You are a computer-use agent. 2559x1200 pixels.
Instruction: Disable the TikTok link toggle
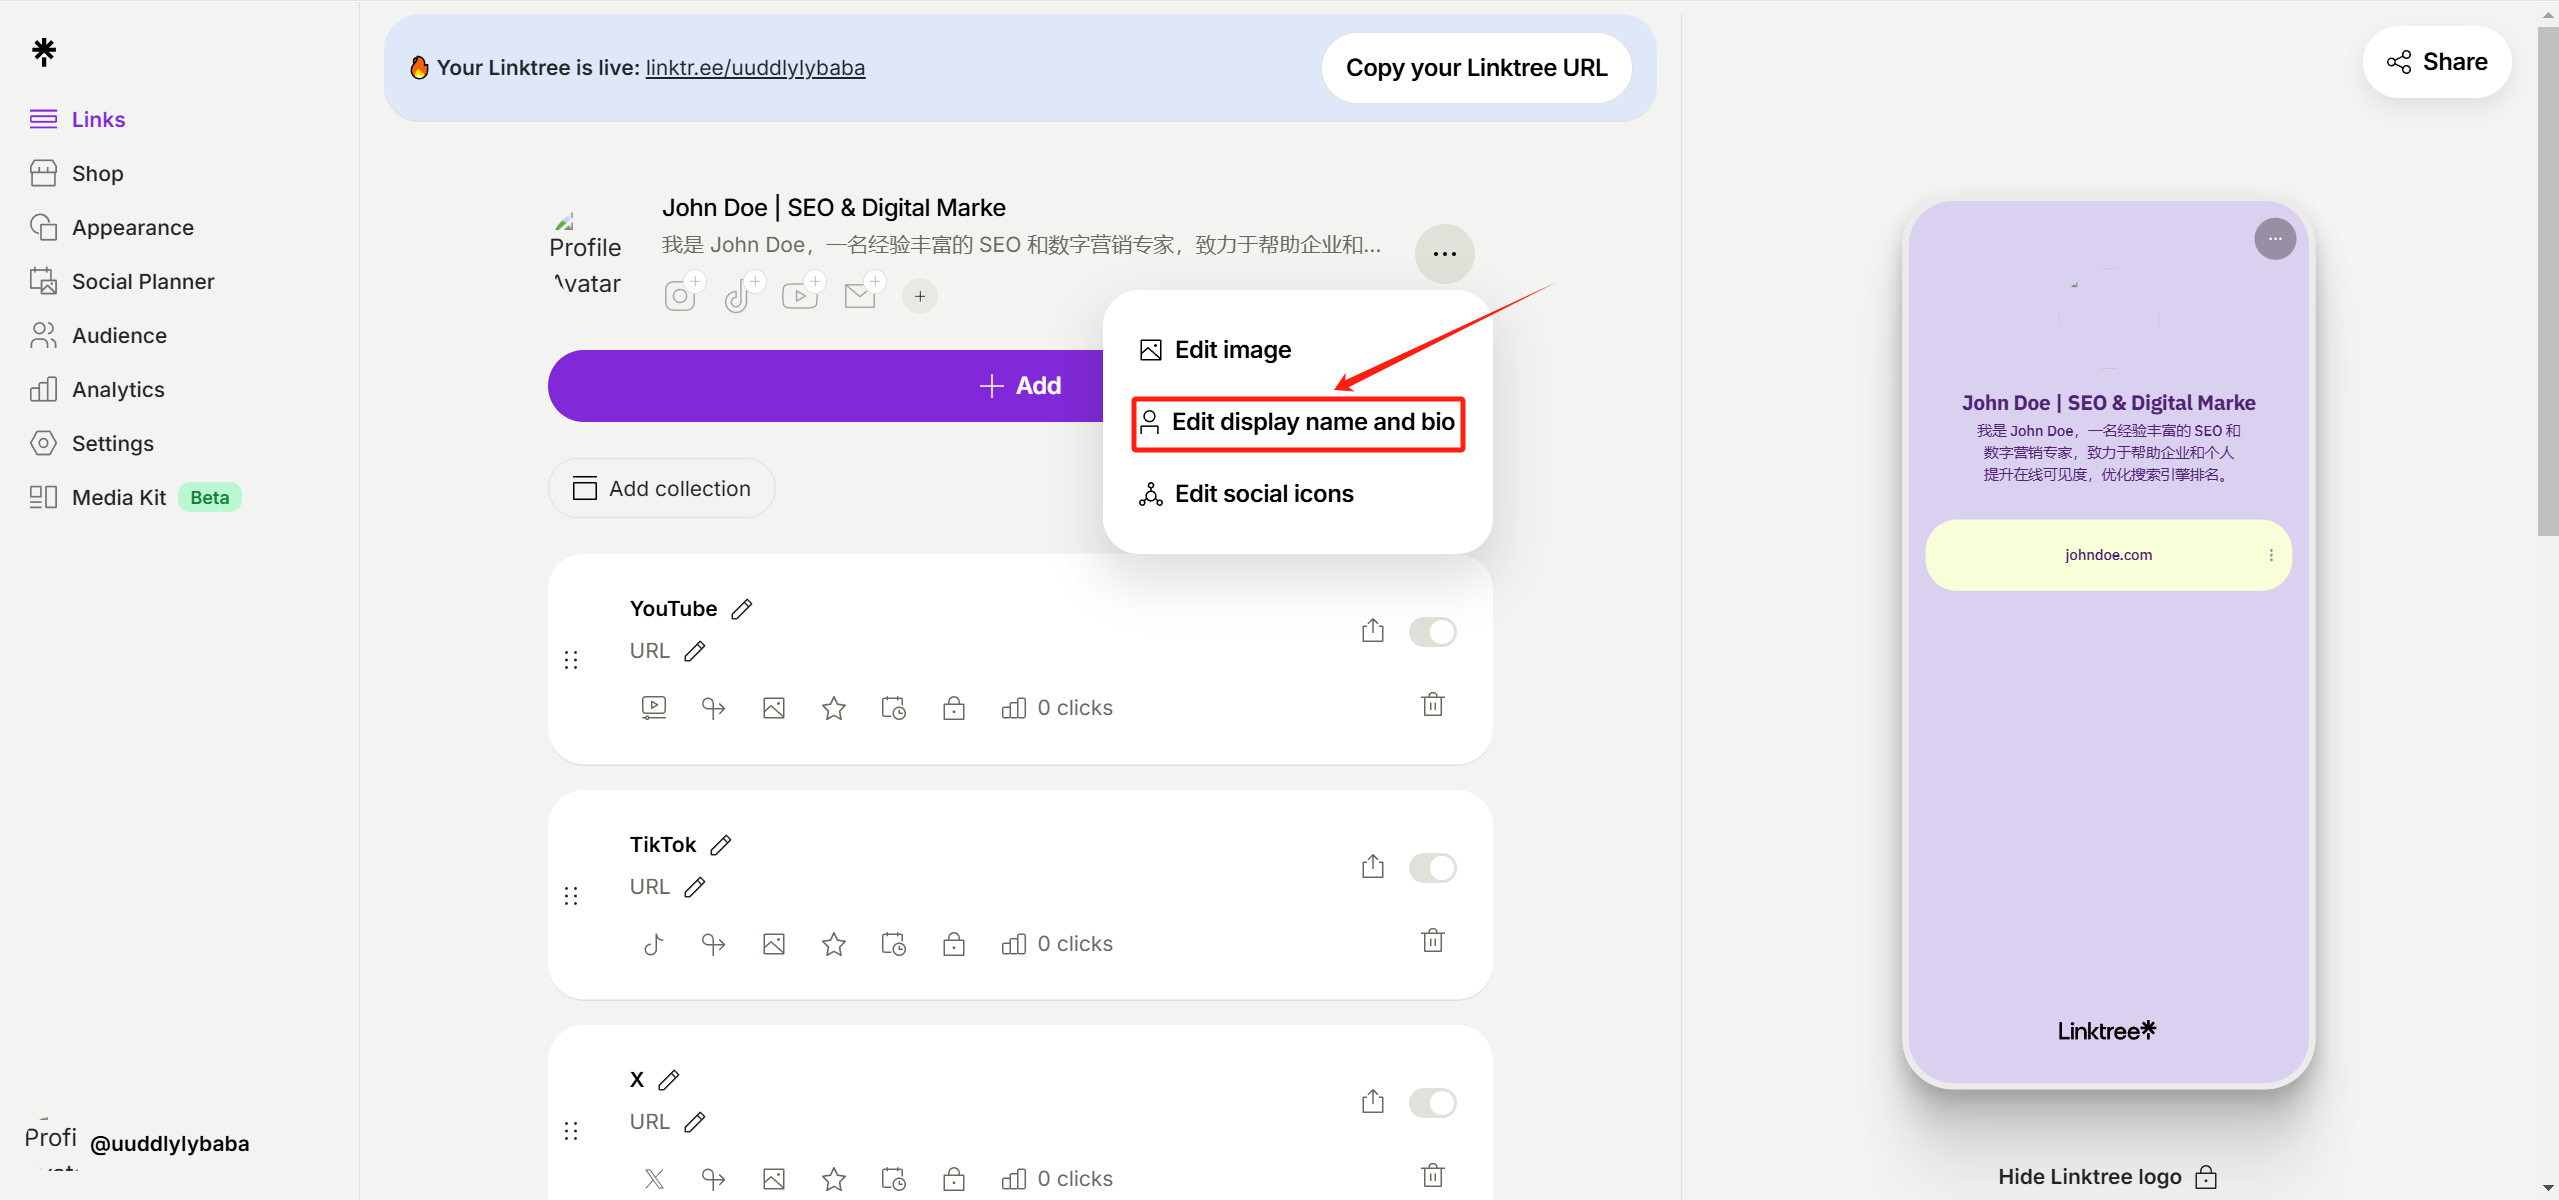click(1432, 867)
